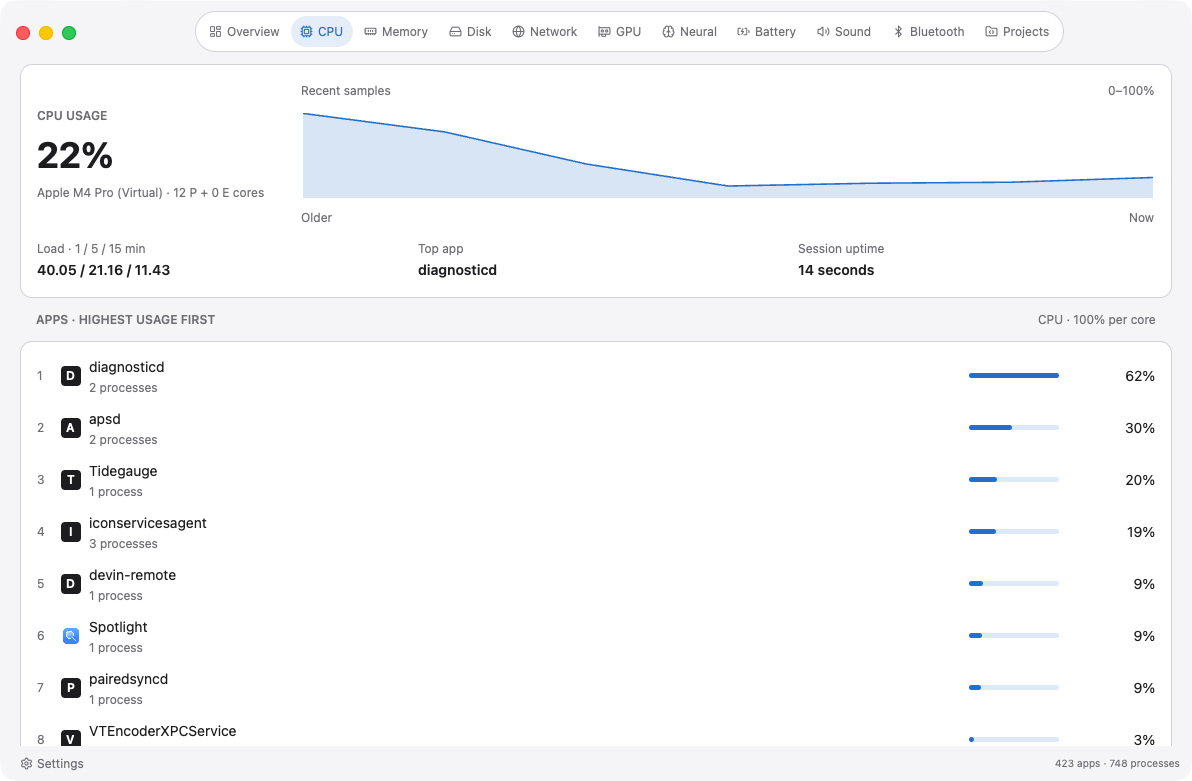The image size is (1192, 781).
Task: Open the Overview tab
Action: pos(245,32)
